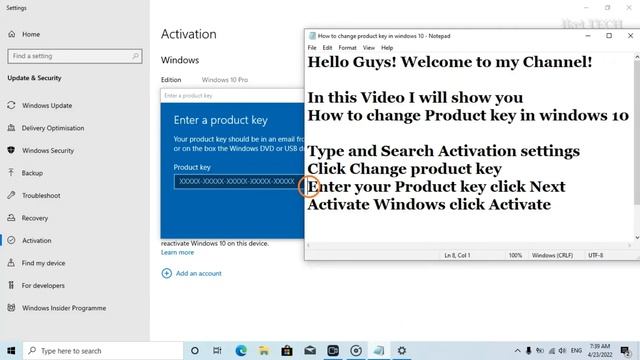Click the Windows Start button
This screenshot has width=640, height=360.
[11, 351]
